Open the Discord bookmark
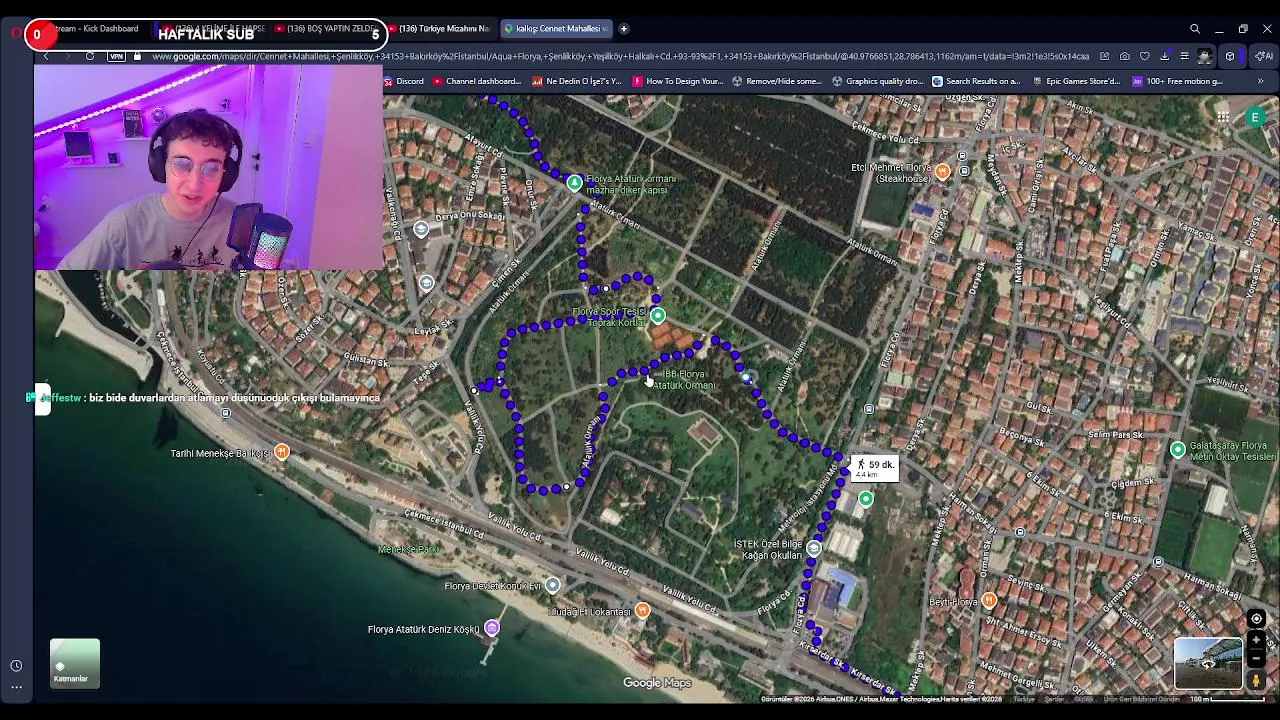 (404, 81)
